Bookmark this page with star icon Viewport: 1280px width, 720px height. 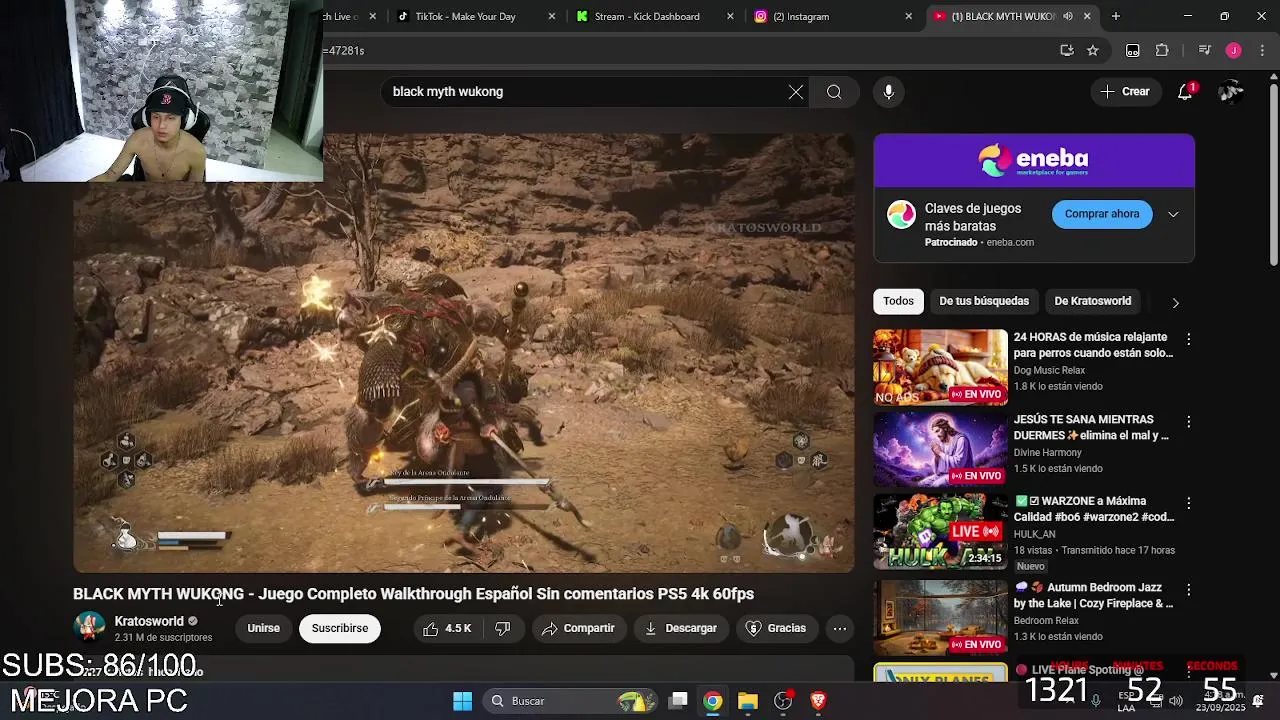(x=1093, y=50)
